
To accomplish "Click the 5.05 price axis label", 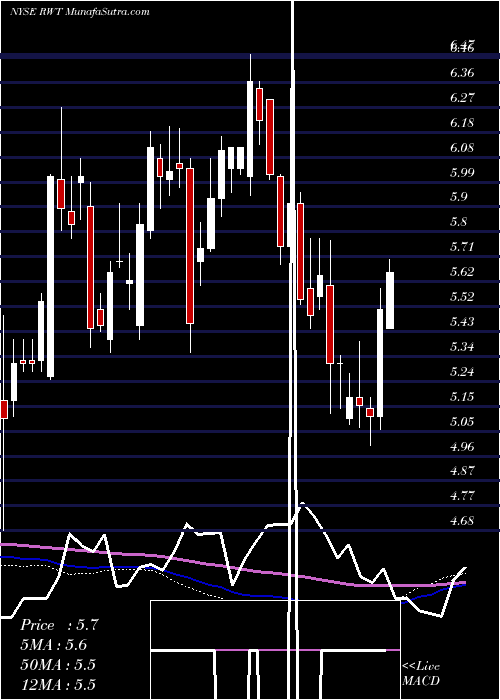I will pos(463,422).
